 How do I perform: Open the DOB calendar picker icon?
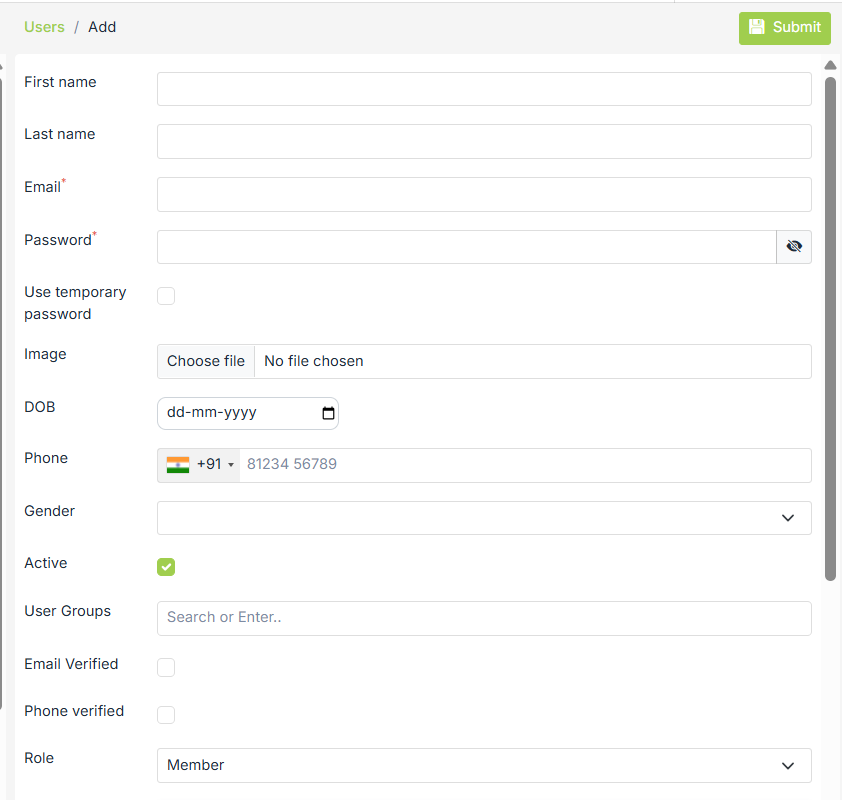coord(328,413)
